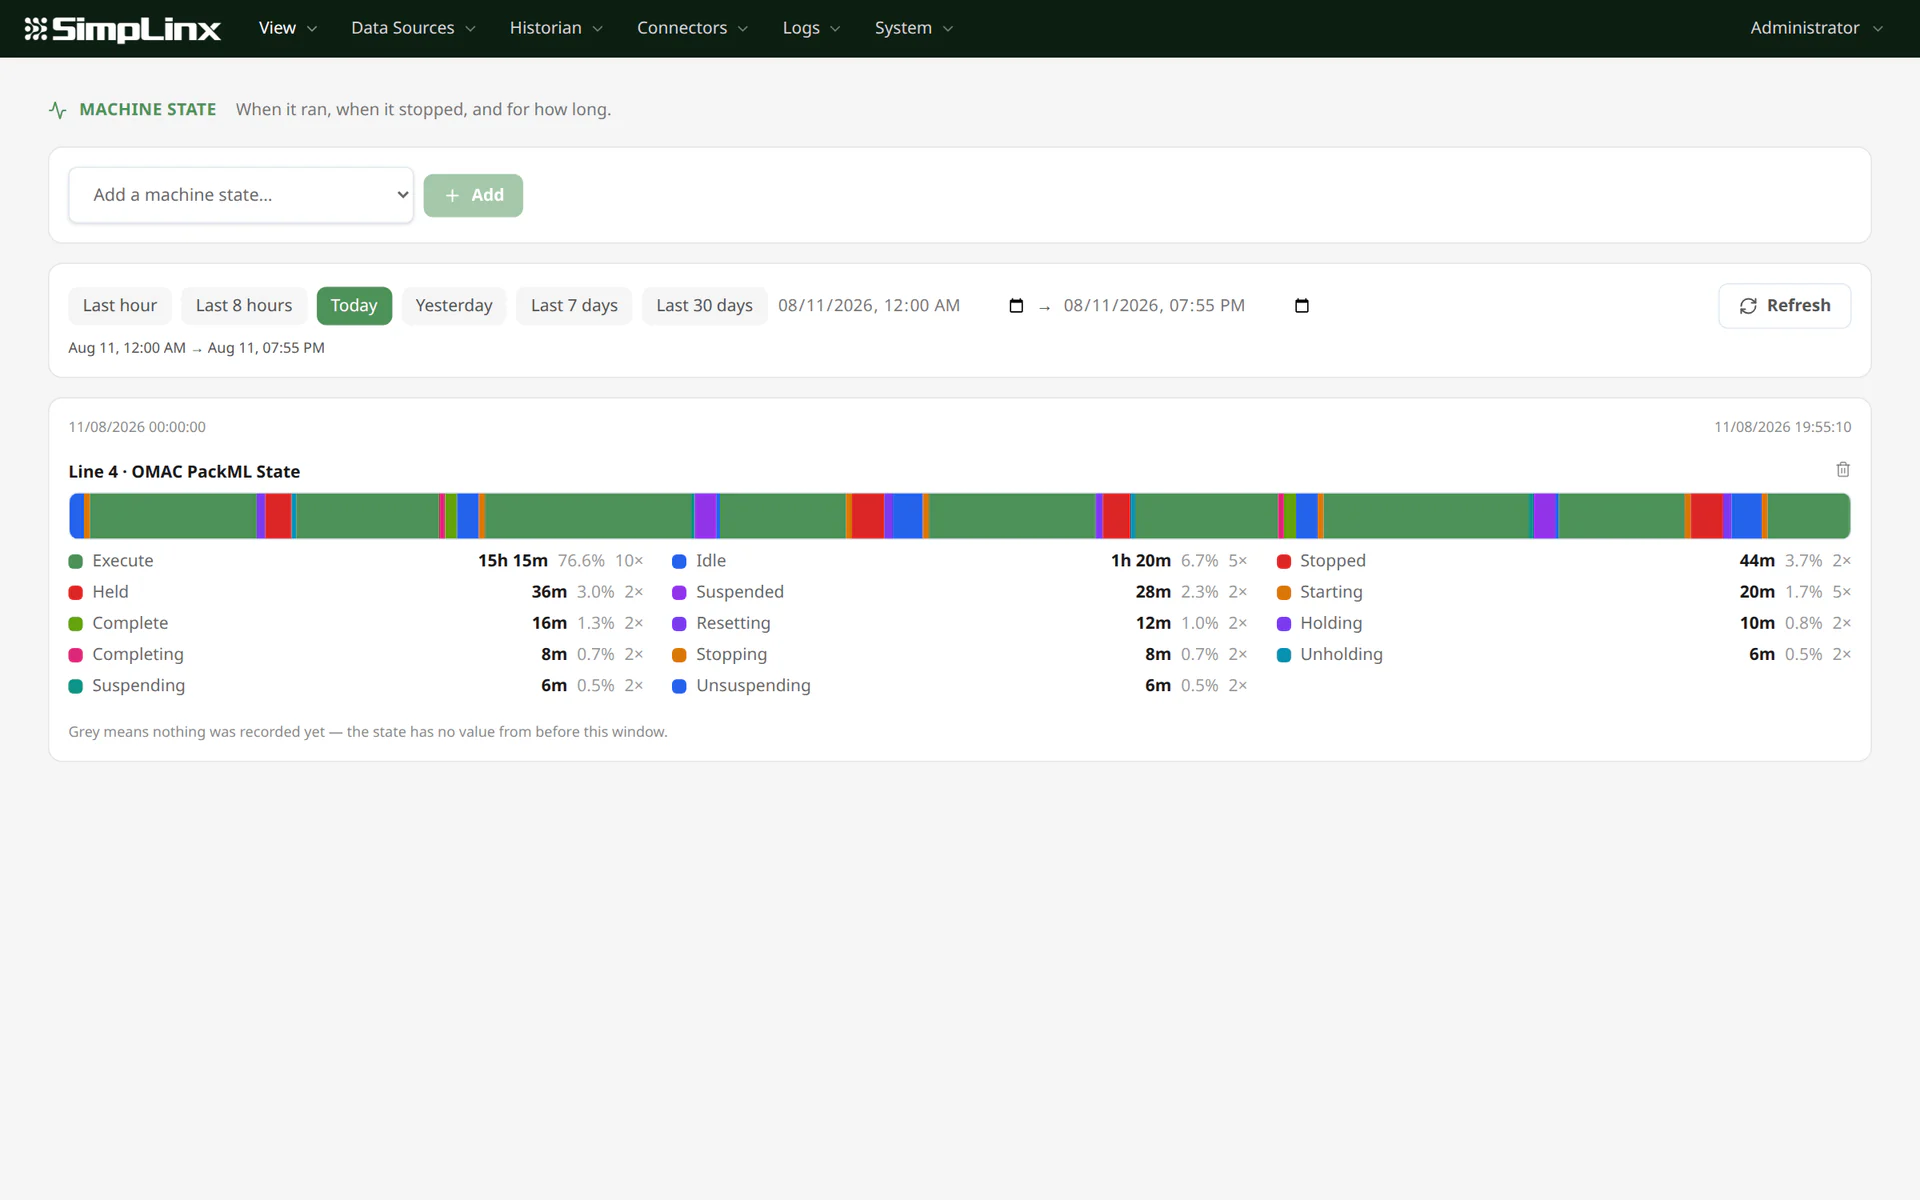Viewport: 1920px width, 1200px height.
Task: Click the Refresh button
Action: [x=1784, y=306]
